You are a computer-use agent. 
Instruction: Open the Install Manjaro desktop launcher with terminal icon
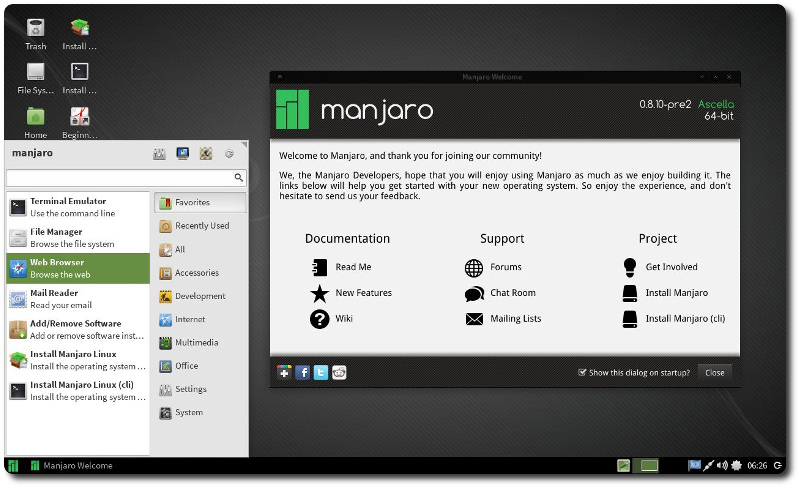80,78
